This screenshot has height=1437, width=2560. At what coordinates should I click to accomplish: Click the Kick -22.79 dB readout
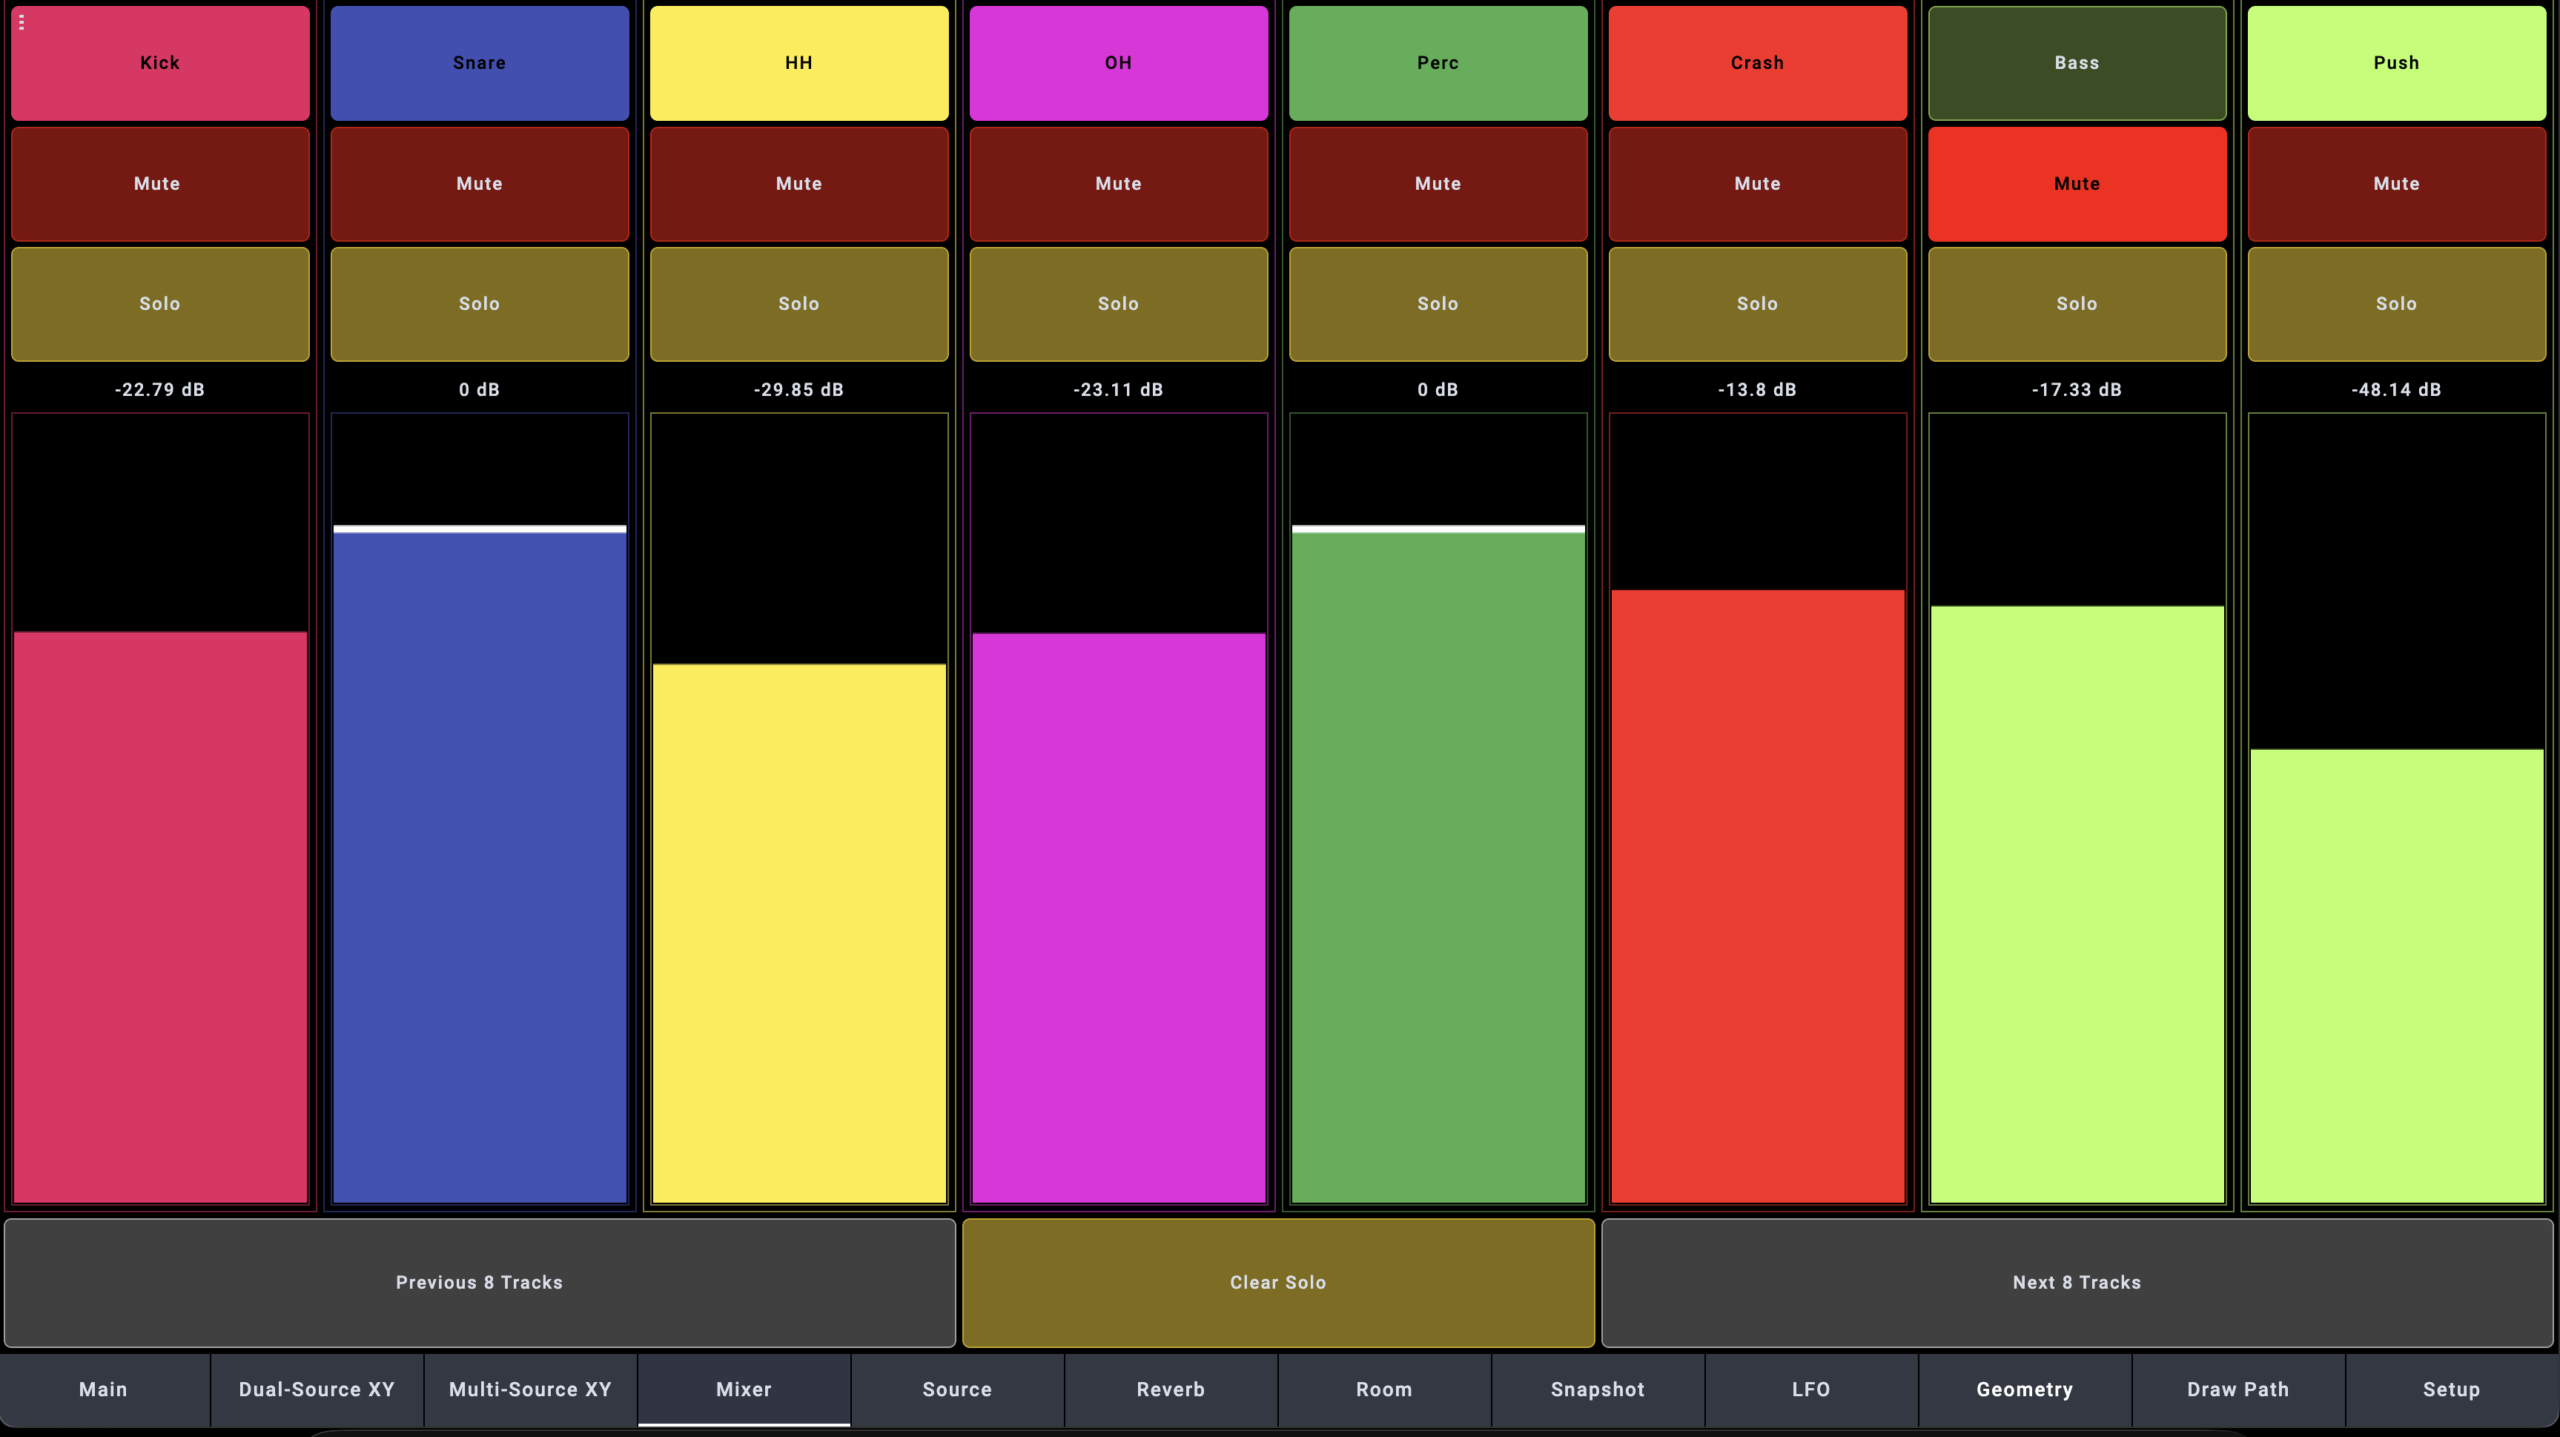click(160, 390)
